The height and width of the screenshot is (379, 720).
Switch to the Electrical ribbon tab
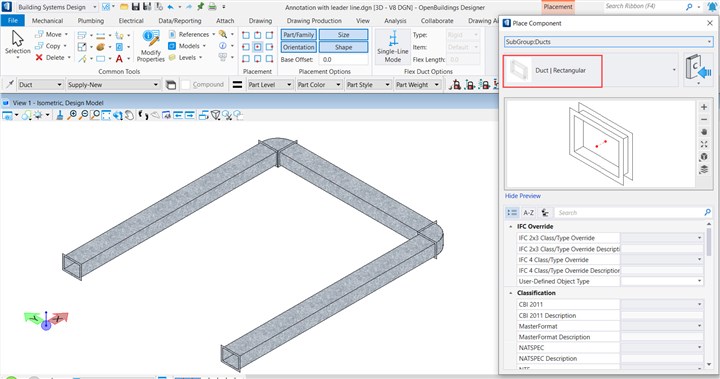pyautogui.click(x=131, y=21)
